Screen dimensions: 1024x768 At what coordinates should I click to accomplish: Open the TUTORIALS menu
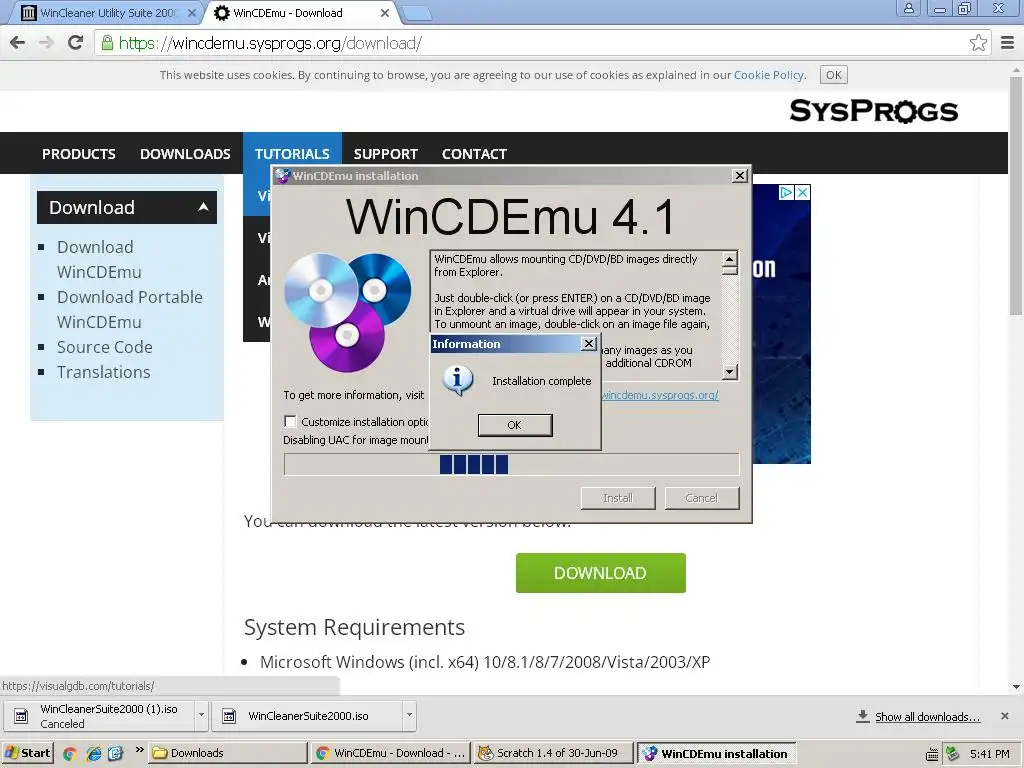292,154
